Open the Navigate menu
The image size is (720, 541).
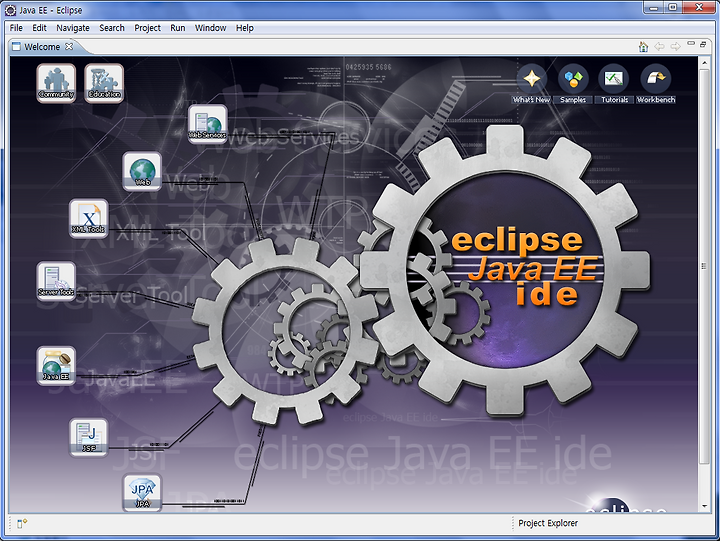point(73,28)
